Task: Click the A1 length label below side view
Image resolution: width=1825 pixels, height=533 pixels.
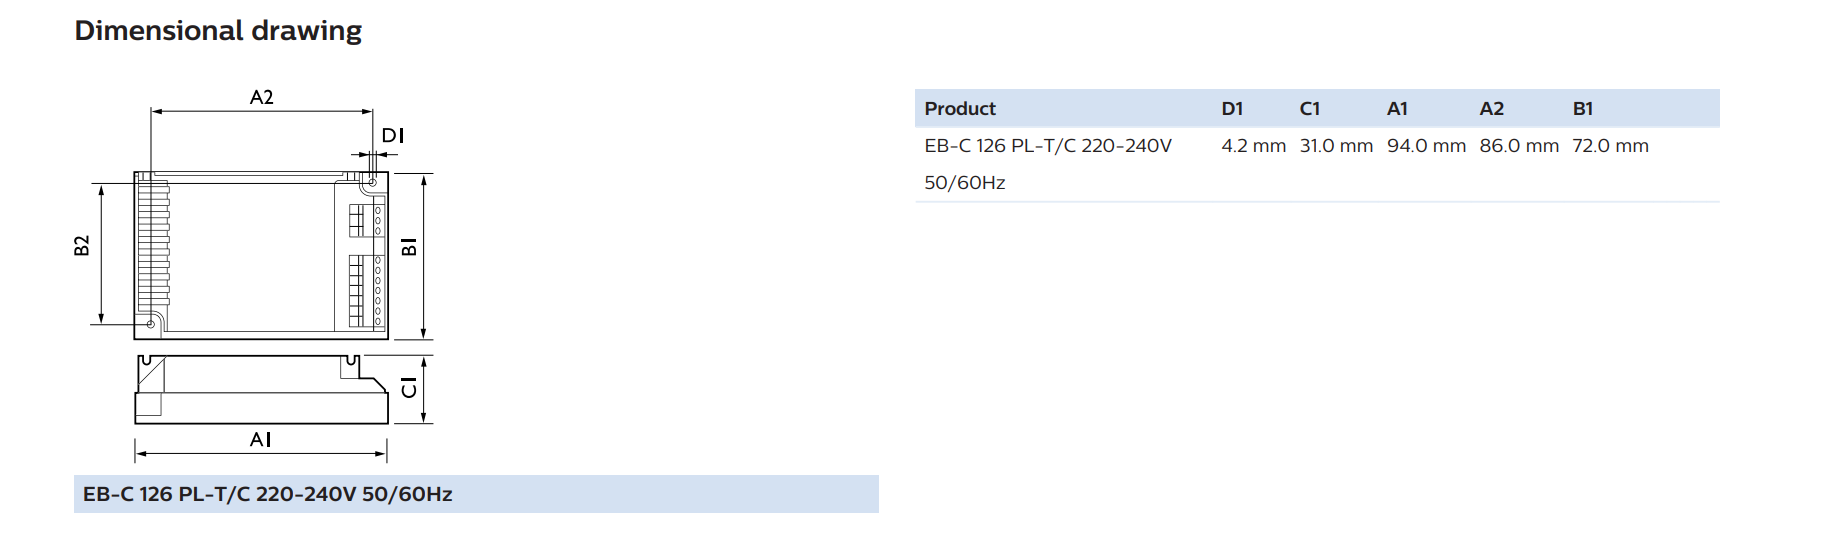Action: coord(260,439)
